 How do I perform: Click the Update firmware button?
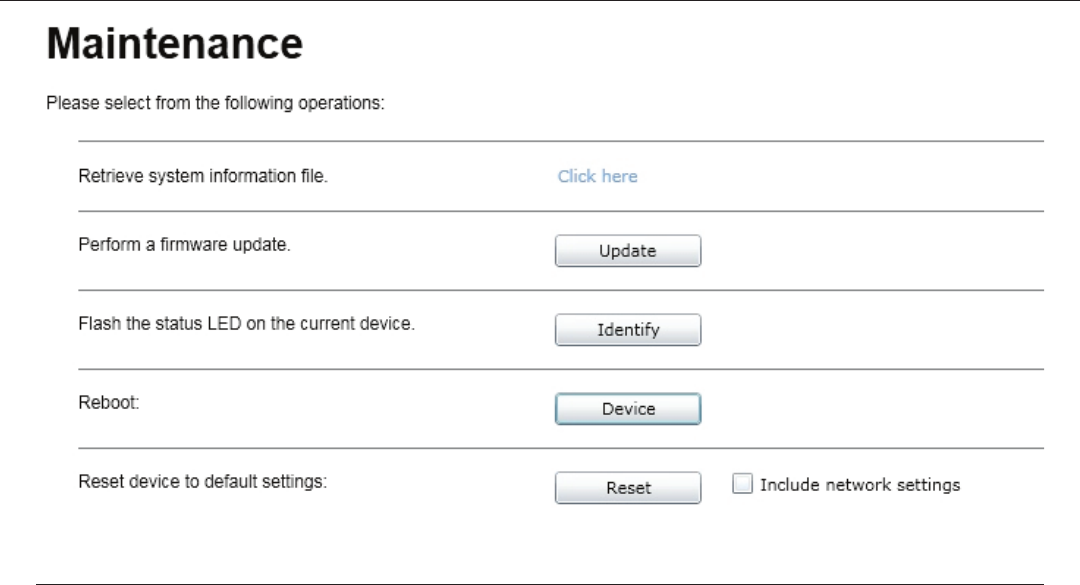pos(627,251)
